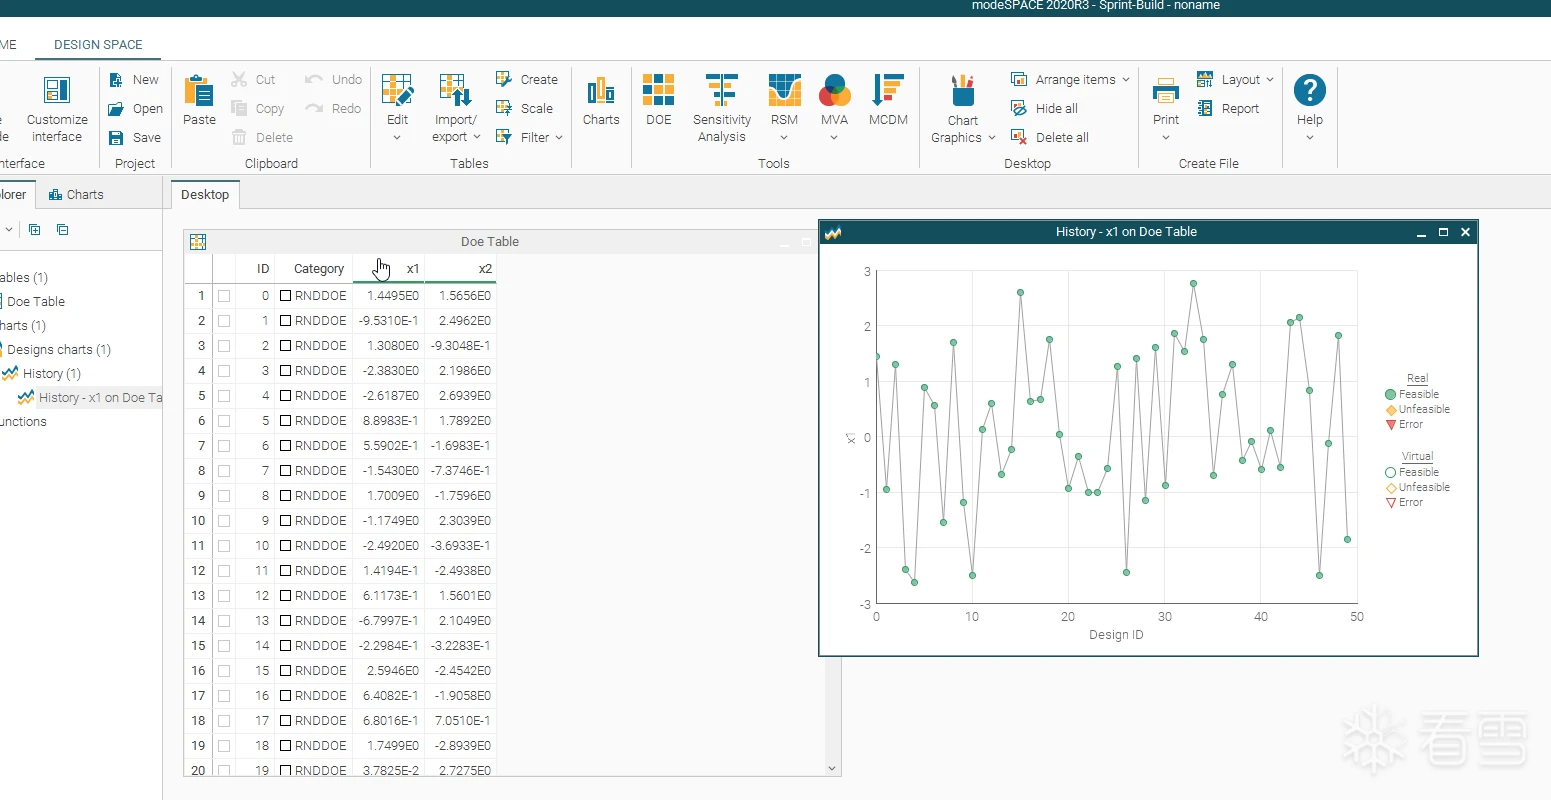Screen dimensions: 1551x800
Task: Click the History chart window title icon
Action: pyautogui.click(x=833, y=233)
